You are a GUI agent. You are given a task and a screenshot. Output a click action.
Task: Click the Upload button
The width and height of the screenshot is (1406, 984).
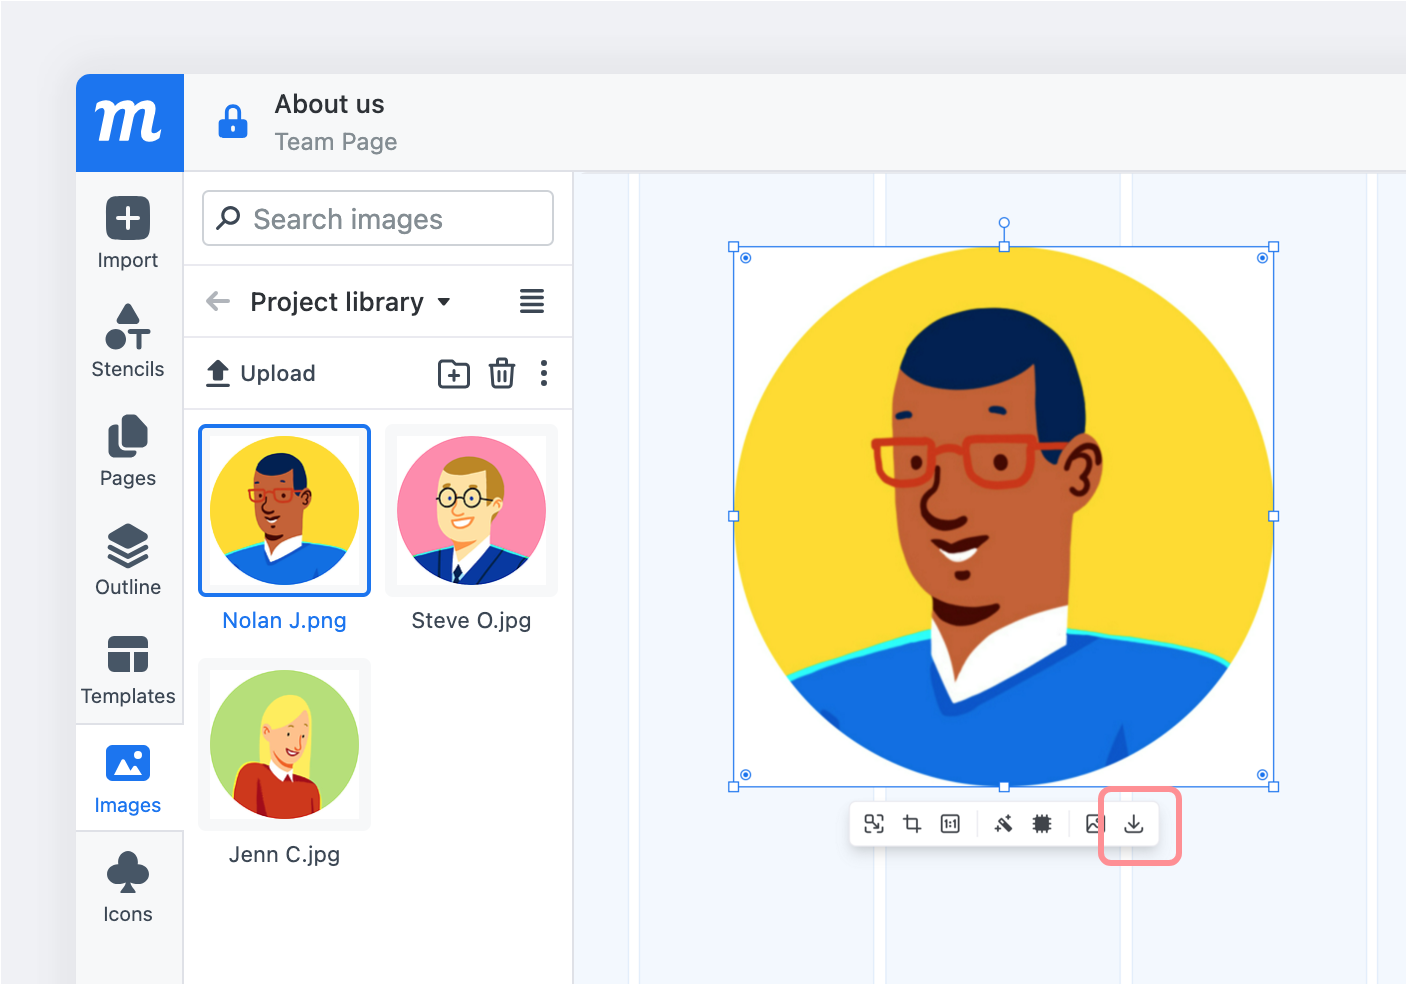coord(261,373)
